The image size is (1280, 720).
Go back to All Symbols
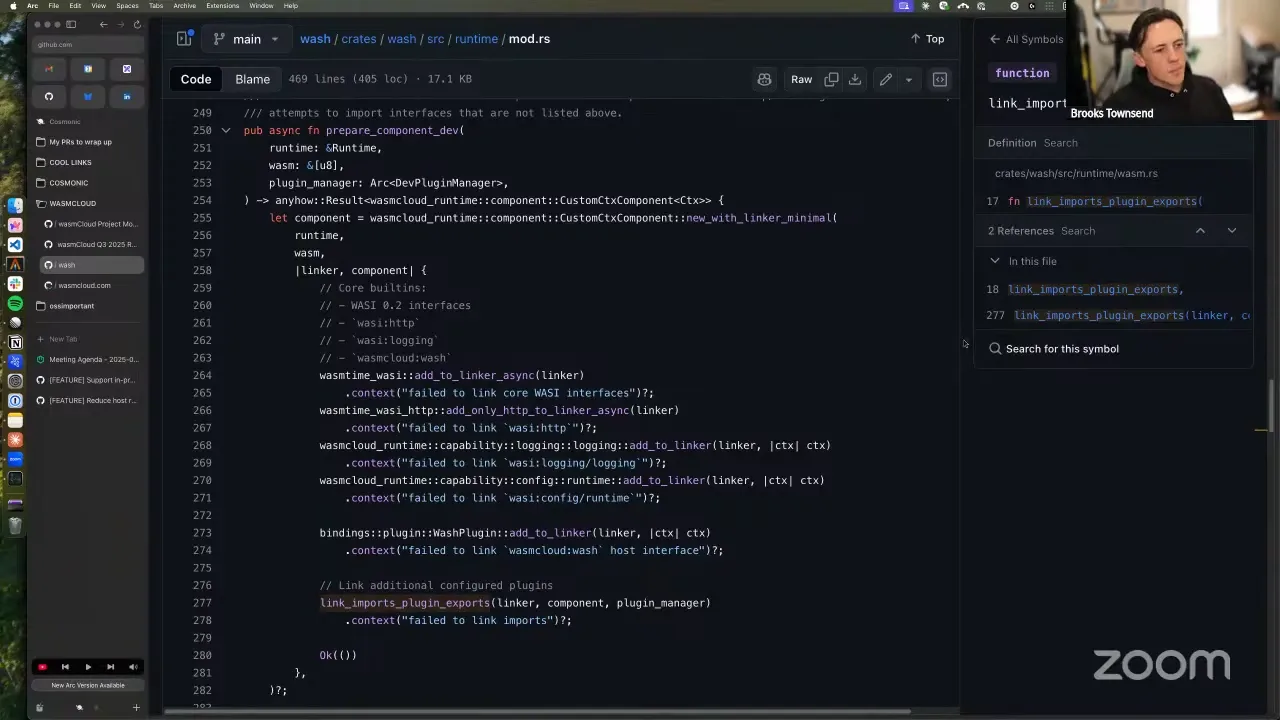tap(1026, 39)
